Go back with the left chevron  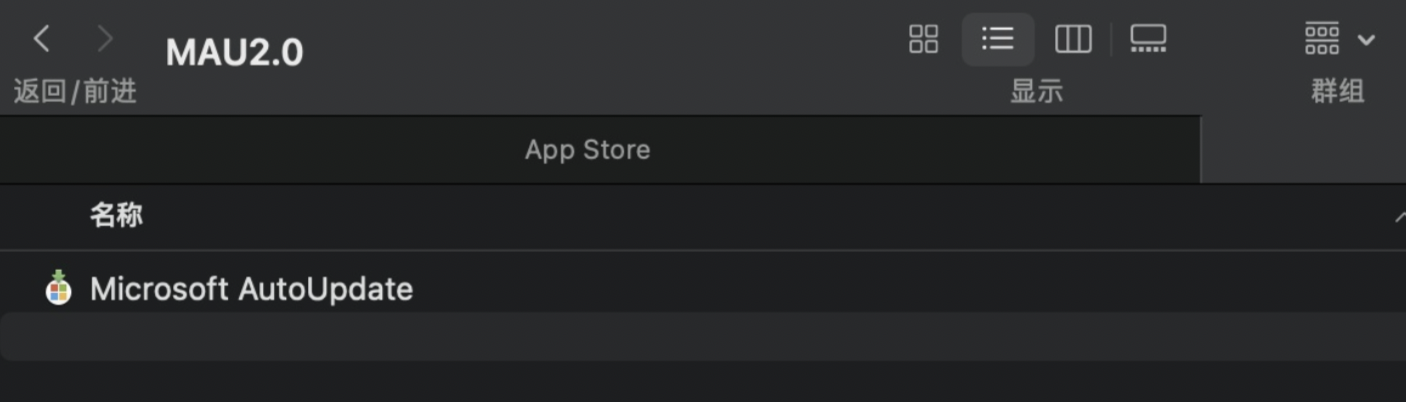(x=41, y=39)
